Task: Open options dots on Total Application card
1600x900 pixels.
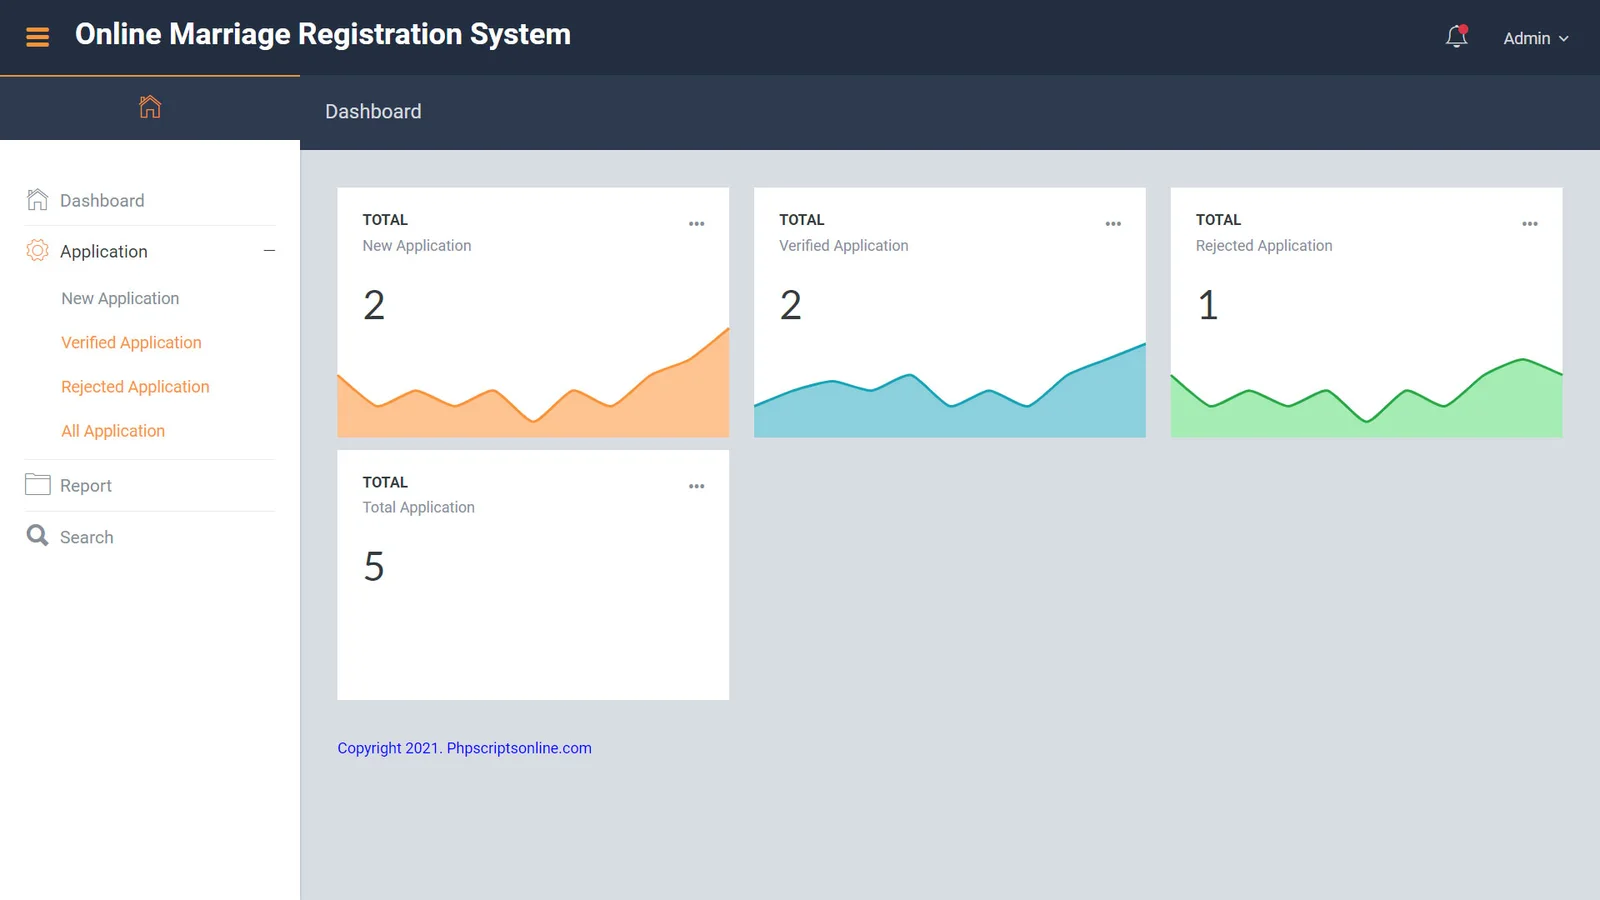Action: (x=697, y=486)
